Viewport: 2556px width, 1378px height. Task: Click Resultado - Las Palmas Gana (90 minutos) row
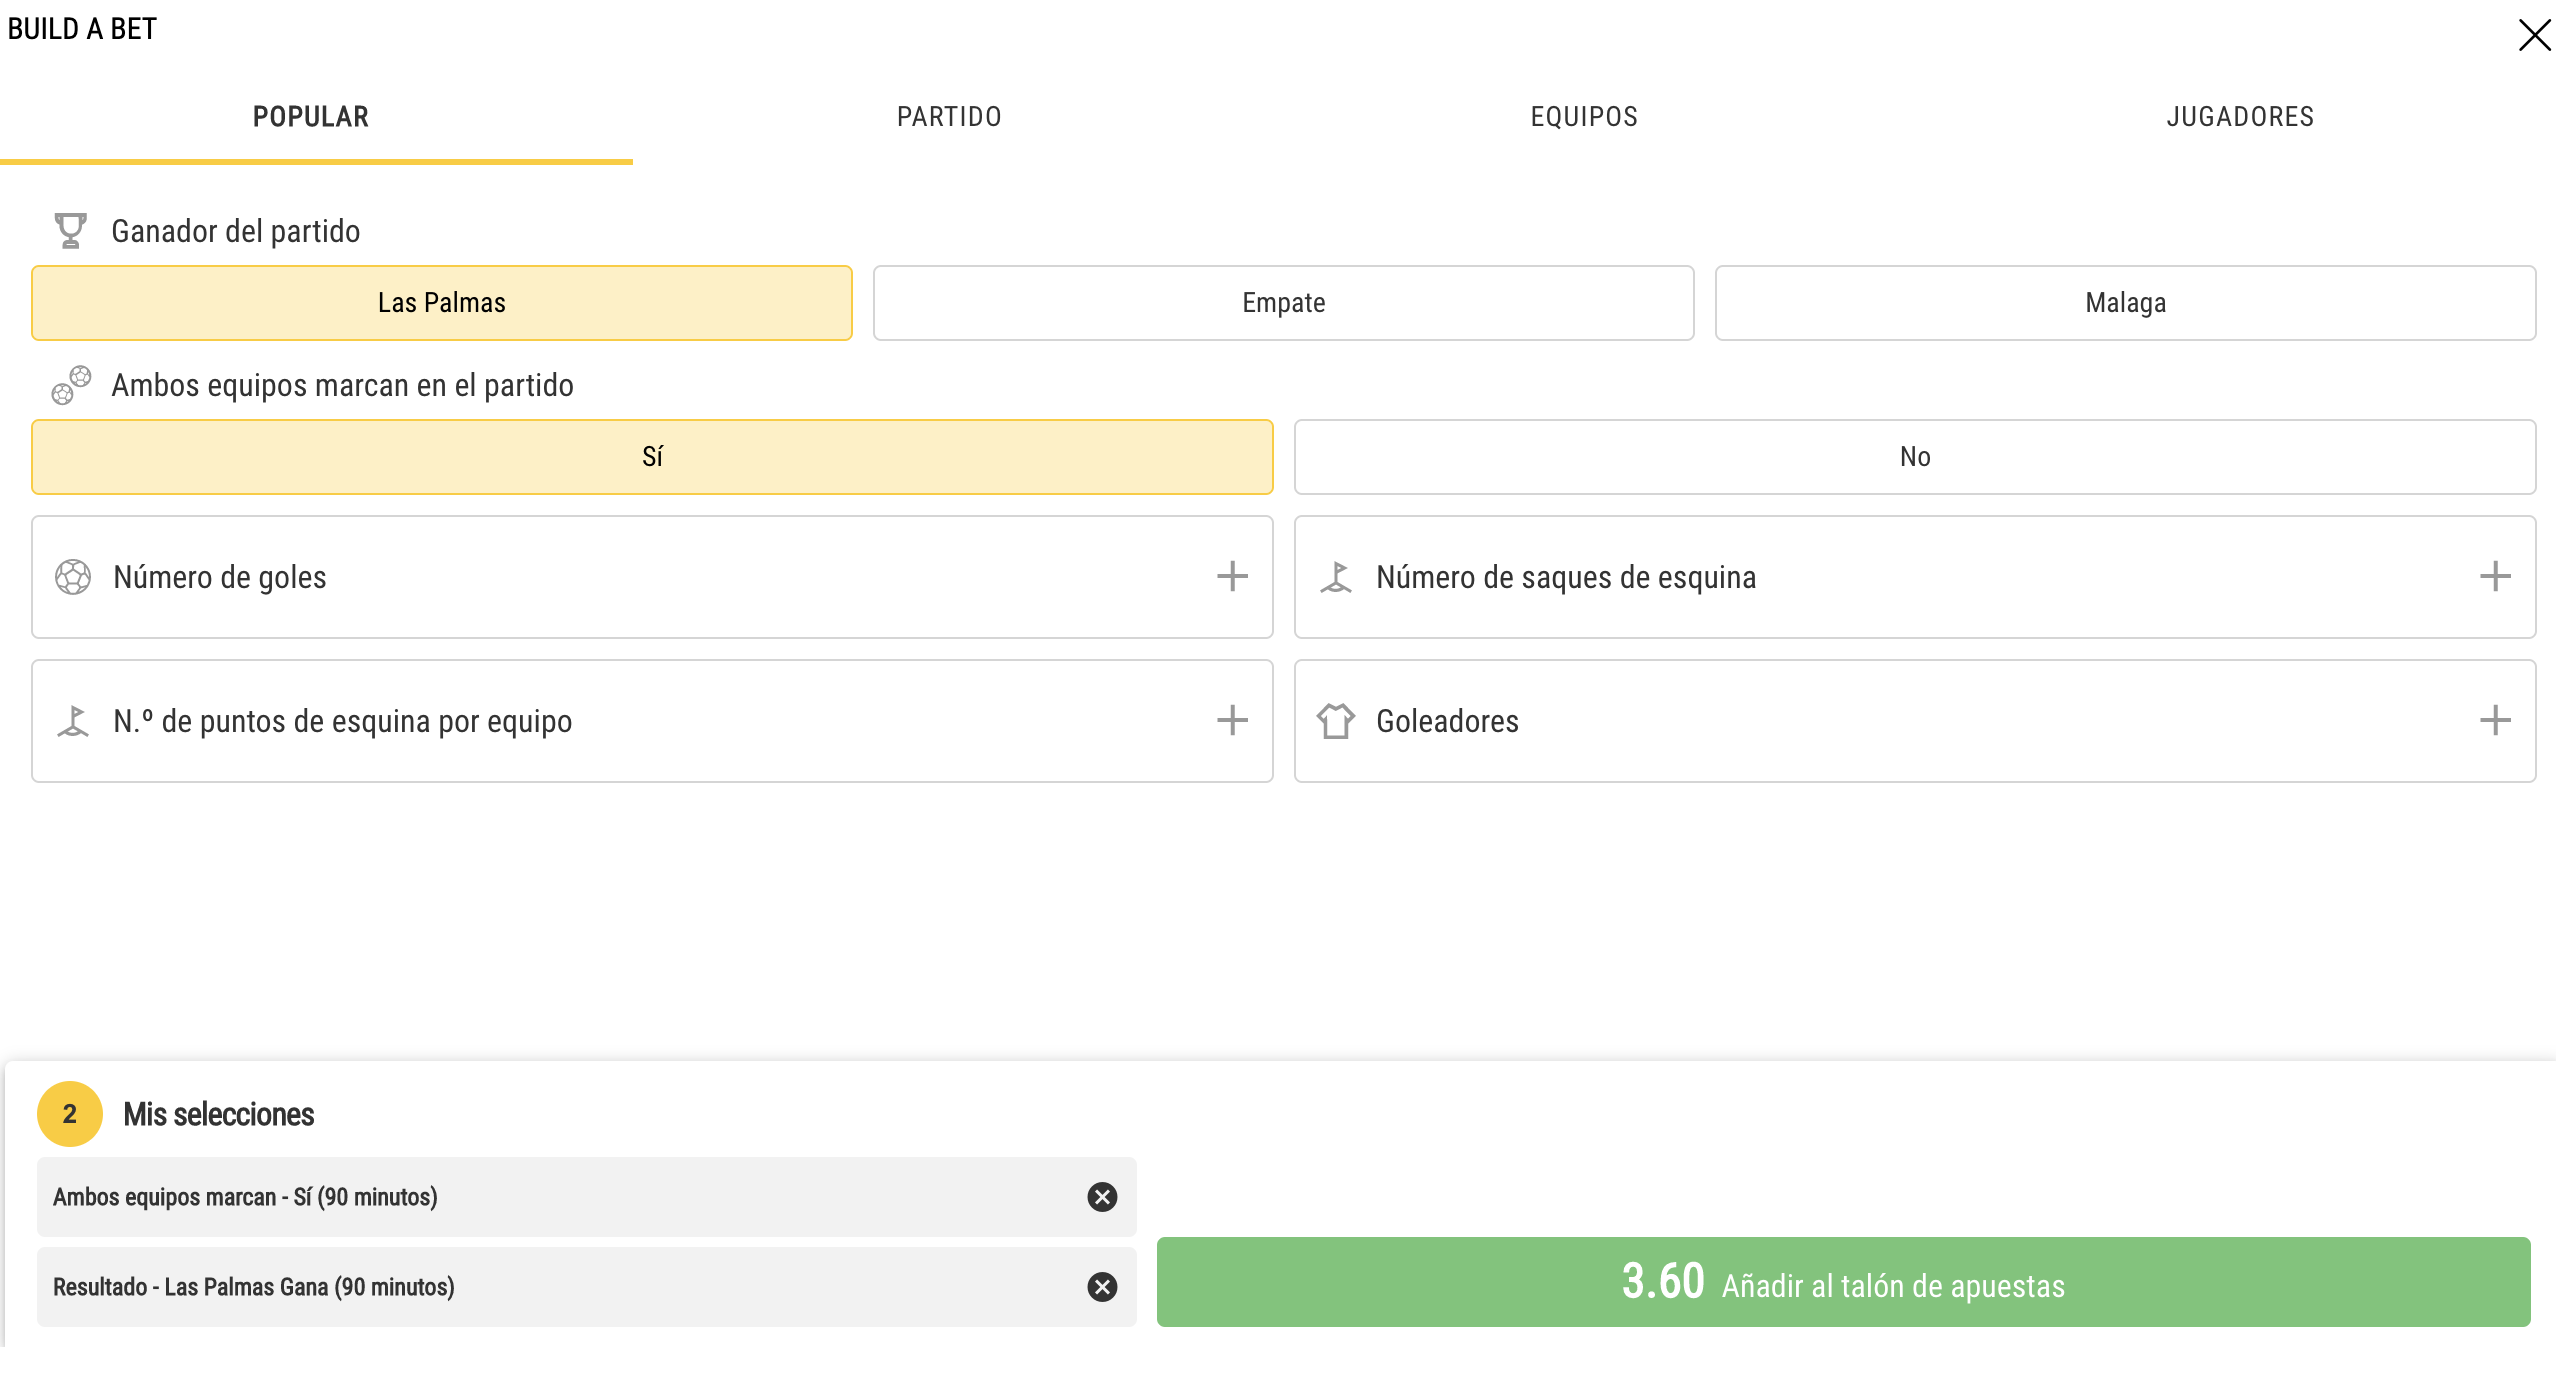pos(587,1287)
